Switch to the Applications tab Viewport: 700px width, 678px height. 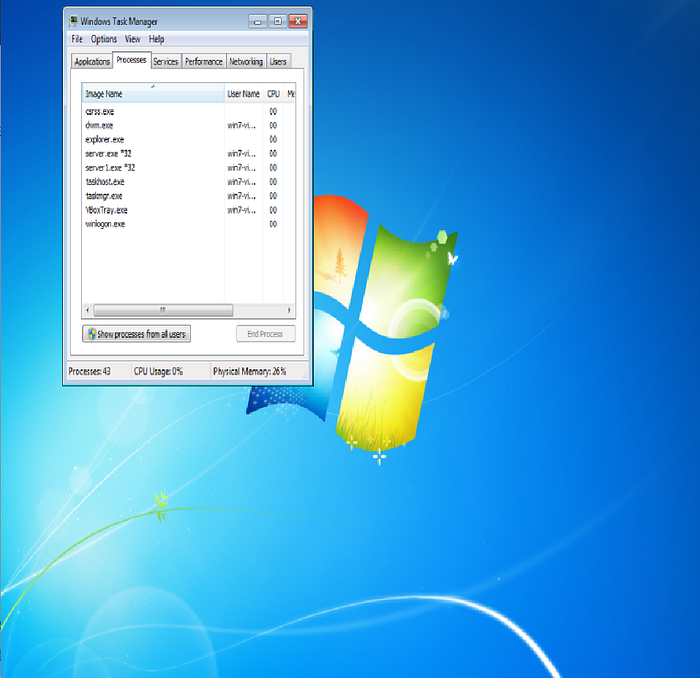(92, 62)
